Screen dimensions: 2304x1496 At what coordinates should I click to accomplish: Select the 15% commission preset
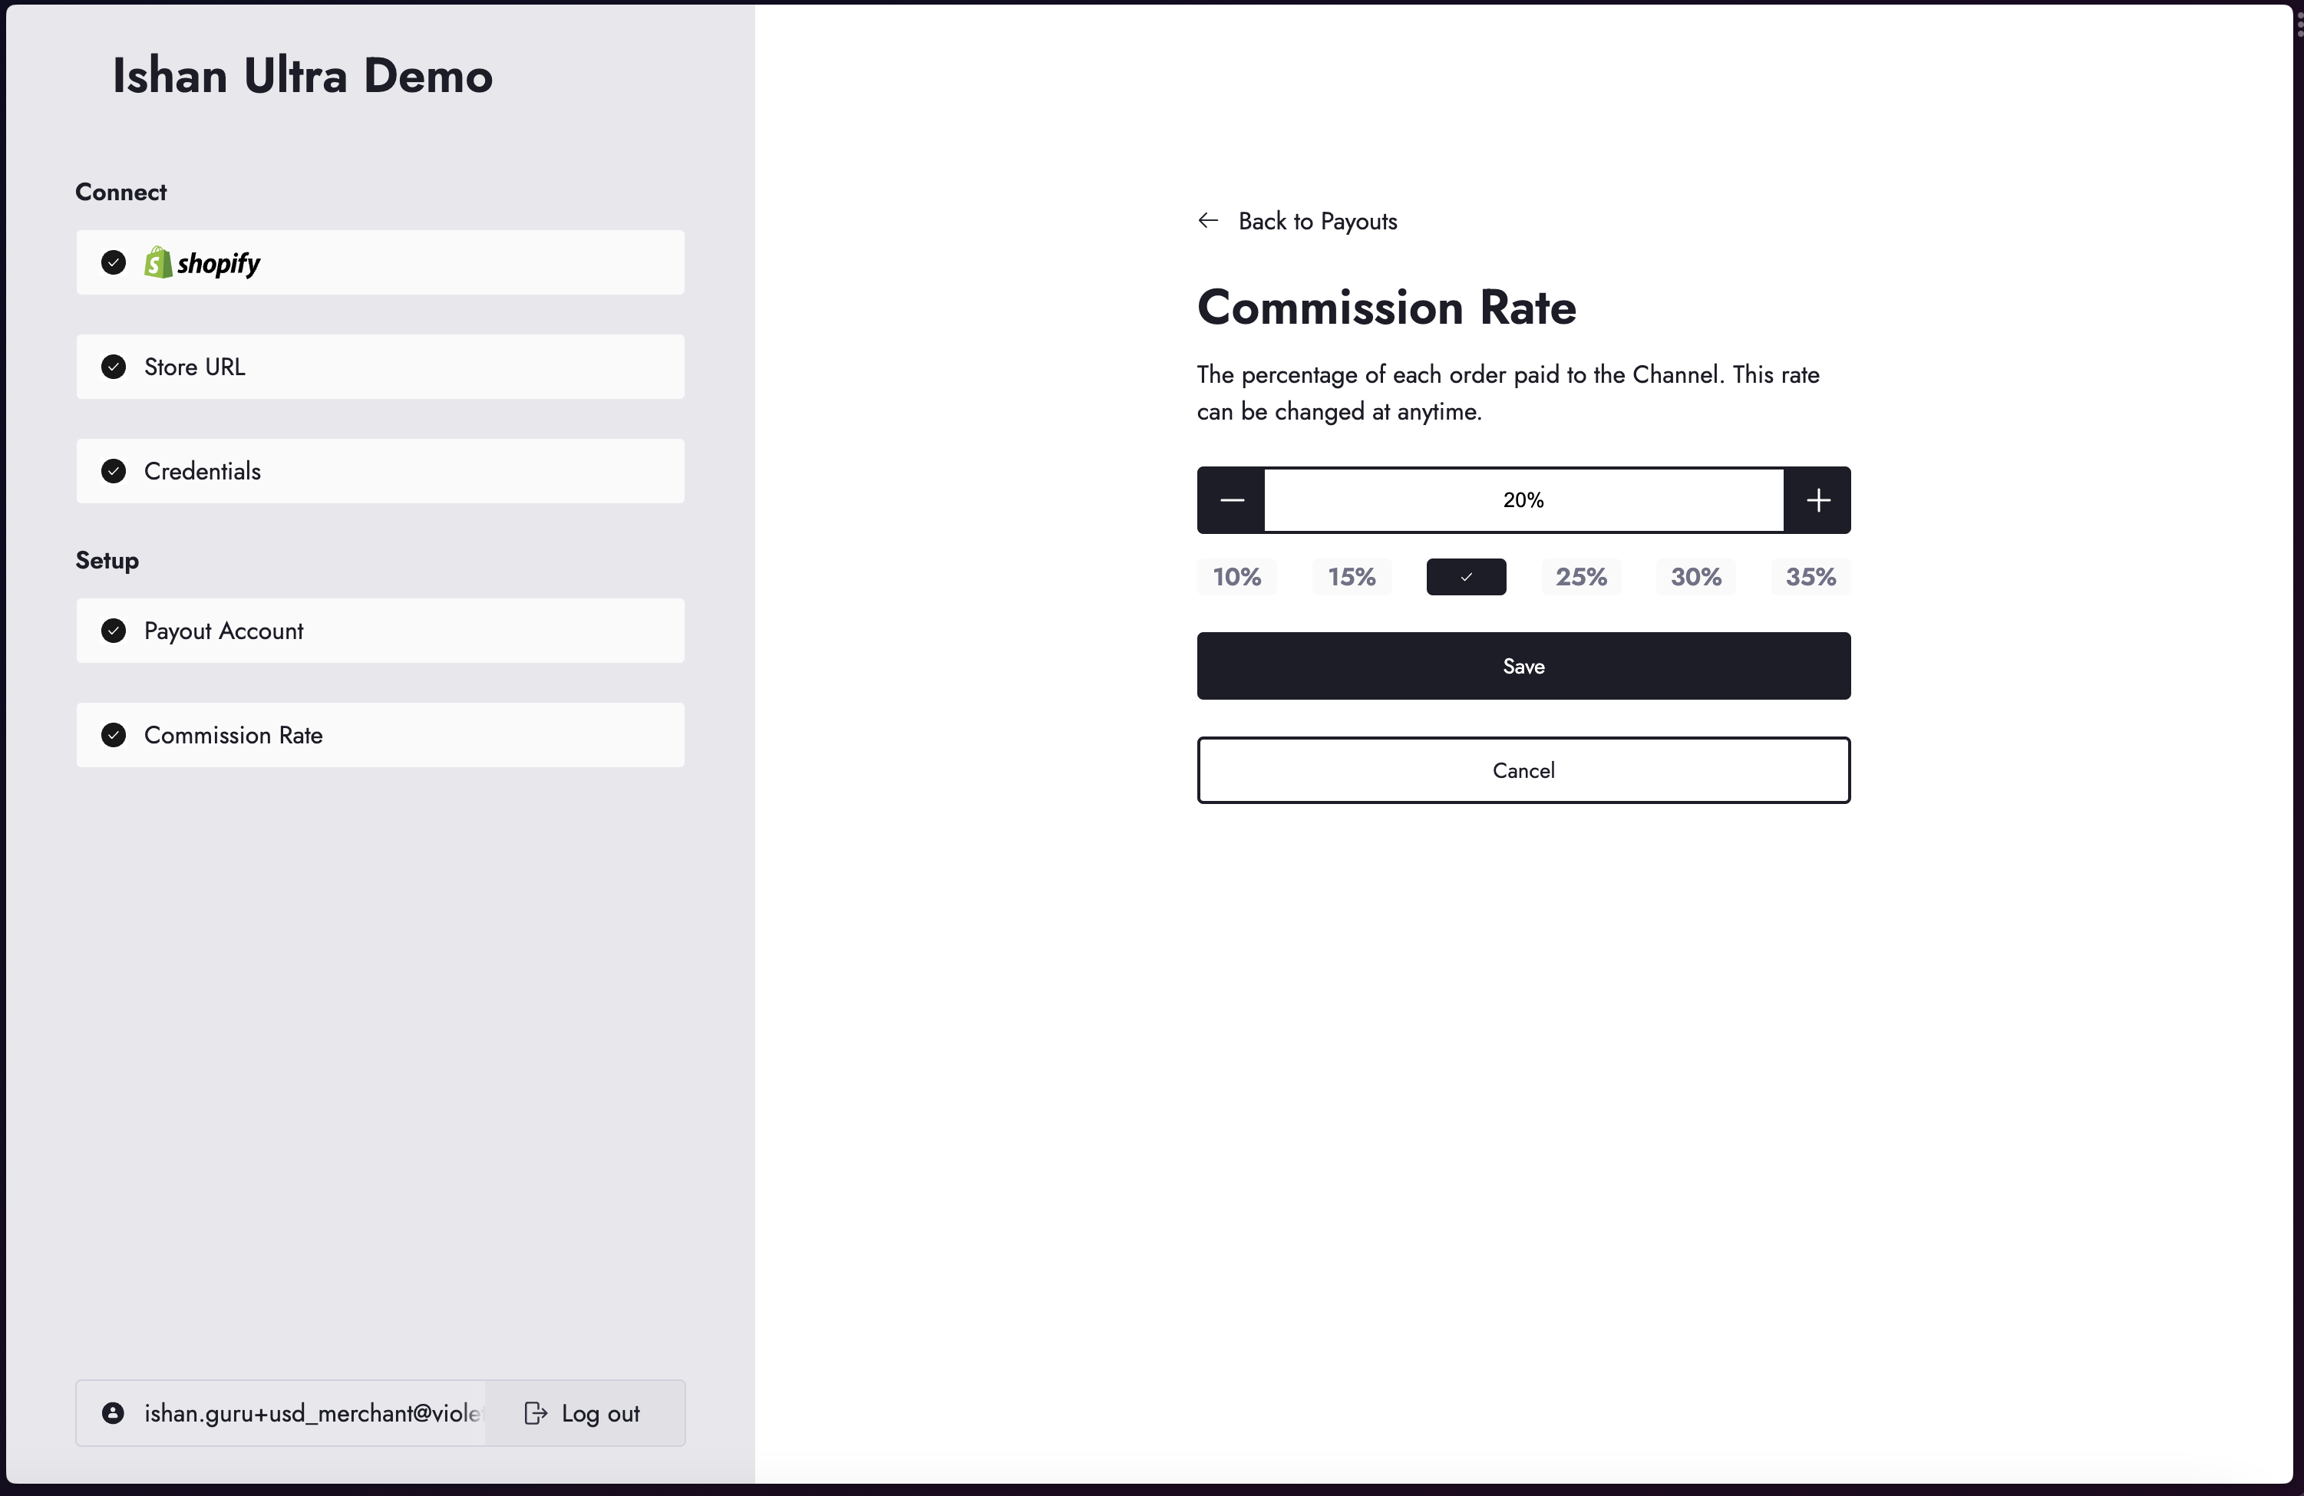point(1351,577)
